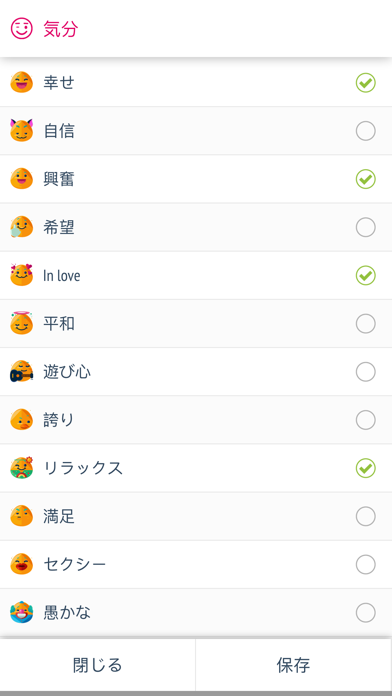Check the 誇り mood circle

point(365,420)
